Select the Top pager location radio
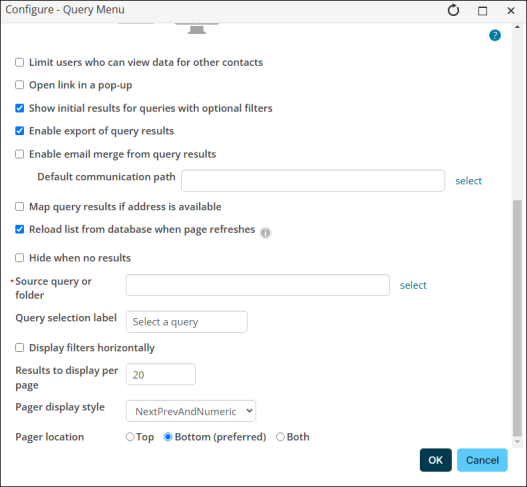The width and height of the screenshot is (527, 487). pyautogui.click(x=130, y=437)
